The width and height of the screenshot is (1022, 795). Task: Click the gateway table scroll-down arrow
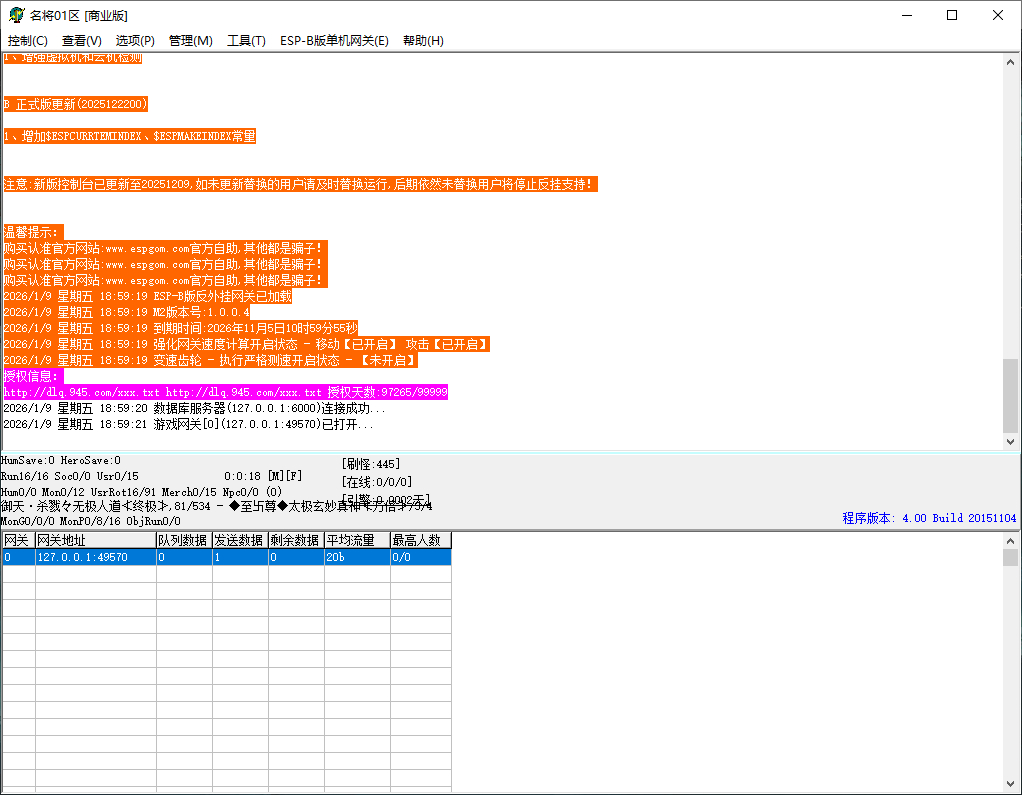pos(1010,786)
